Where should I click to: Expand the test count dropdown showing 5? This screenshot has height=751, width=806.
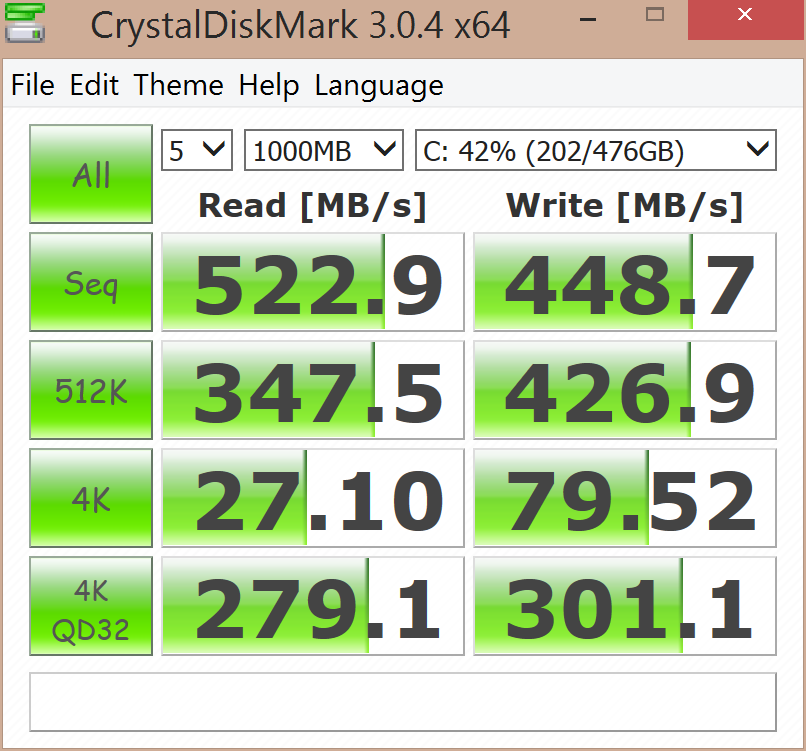click(197, 150)
